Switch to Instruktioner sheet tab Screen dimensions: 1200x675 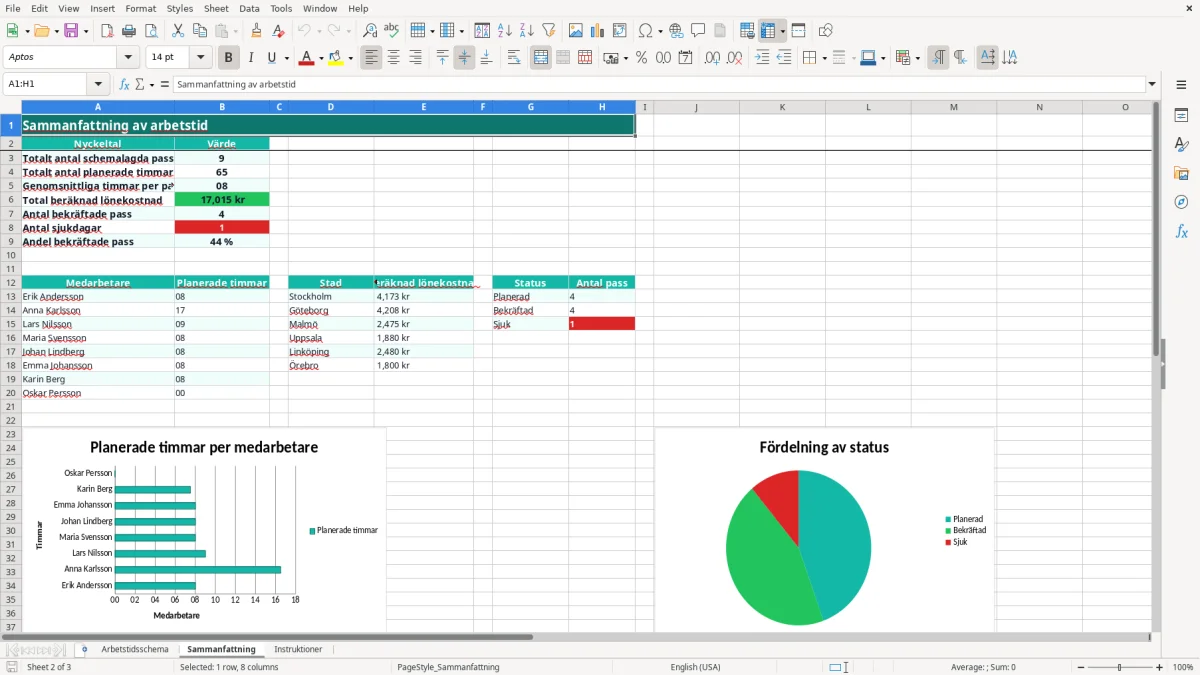[298, 649]
